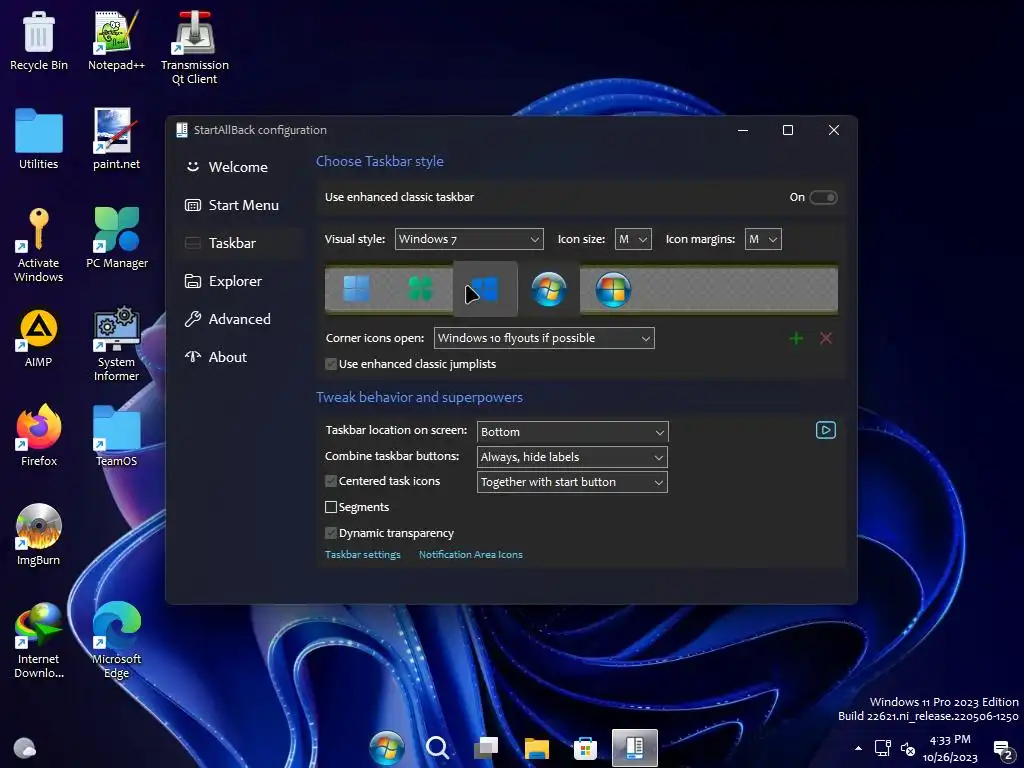Toggle Centered task icons checkbox
This screenshot has height=768, width=1024.
coord(331,481)
